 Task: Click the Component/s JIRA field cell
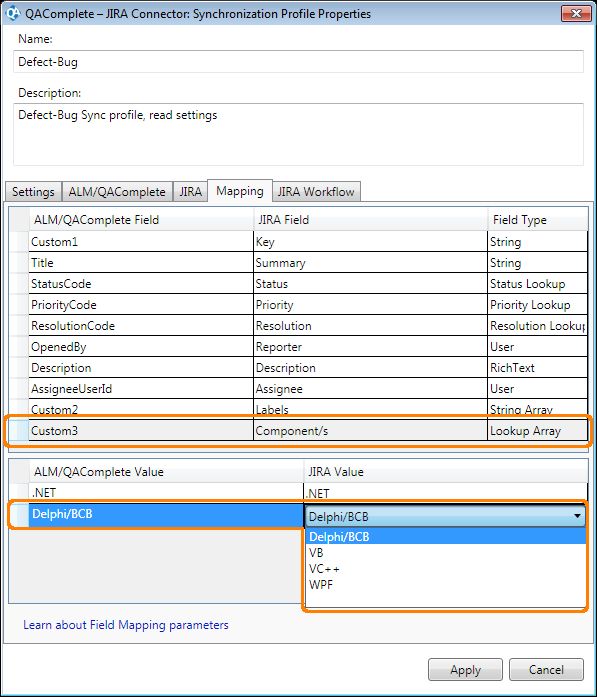[x=371, y=431]
